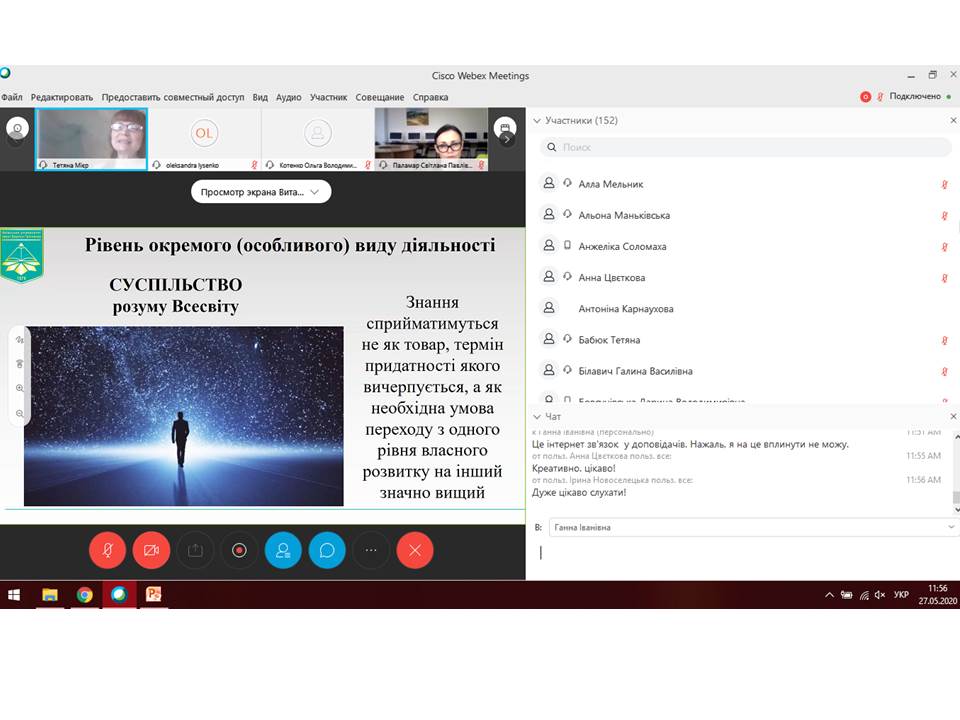The image size is (960, 720).
Task: Turn on camera with the red video button
Action: [151, 550]
